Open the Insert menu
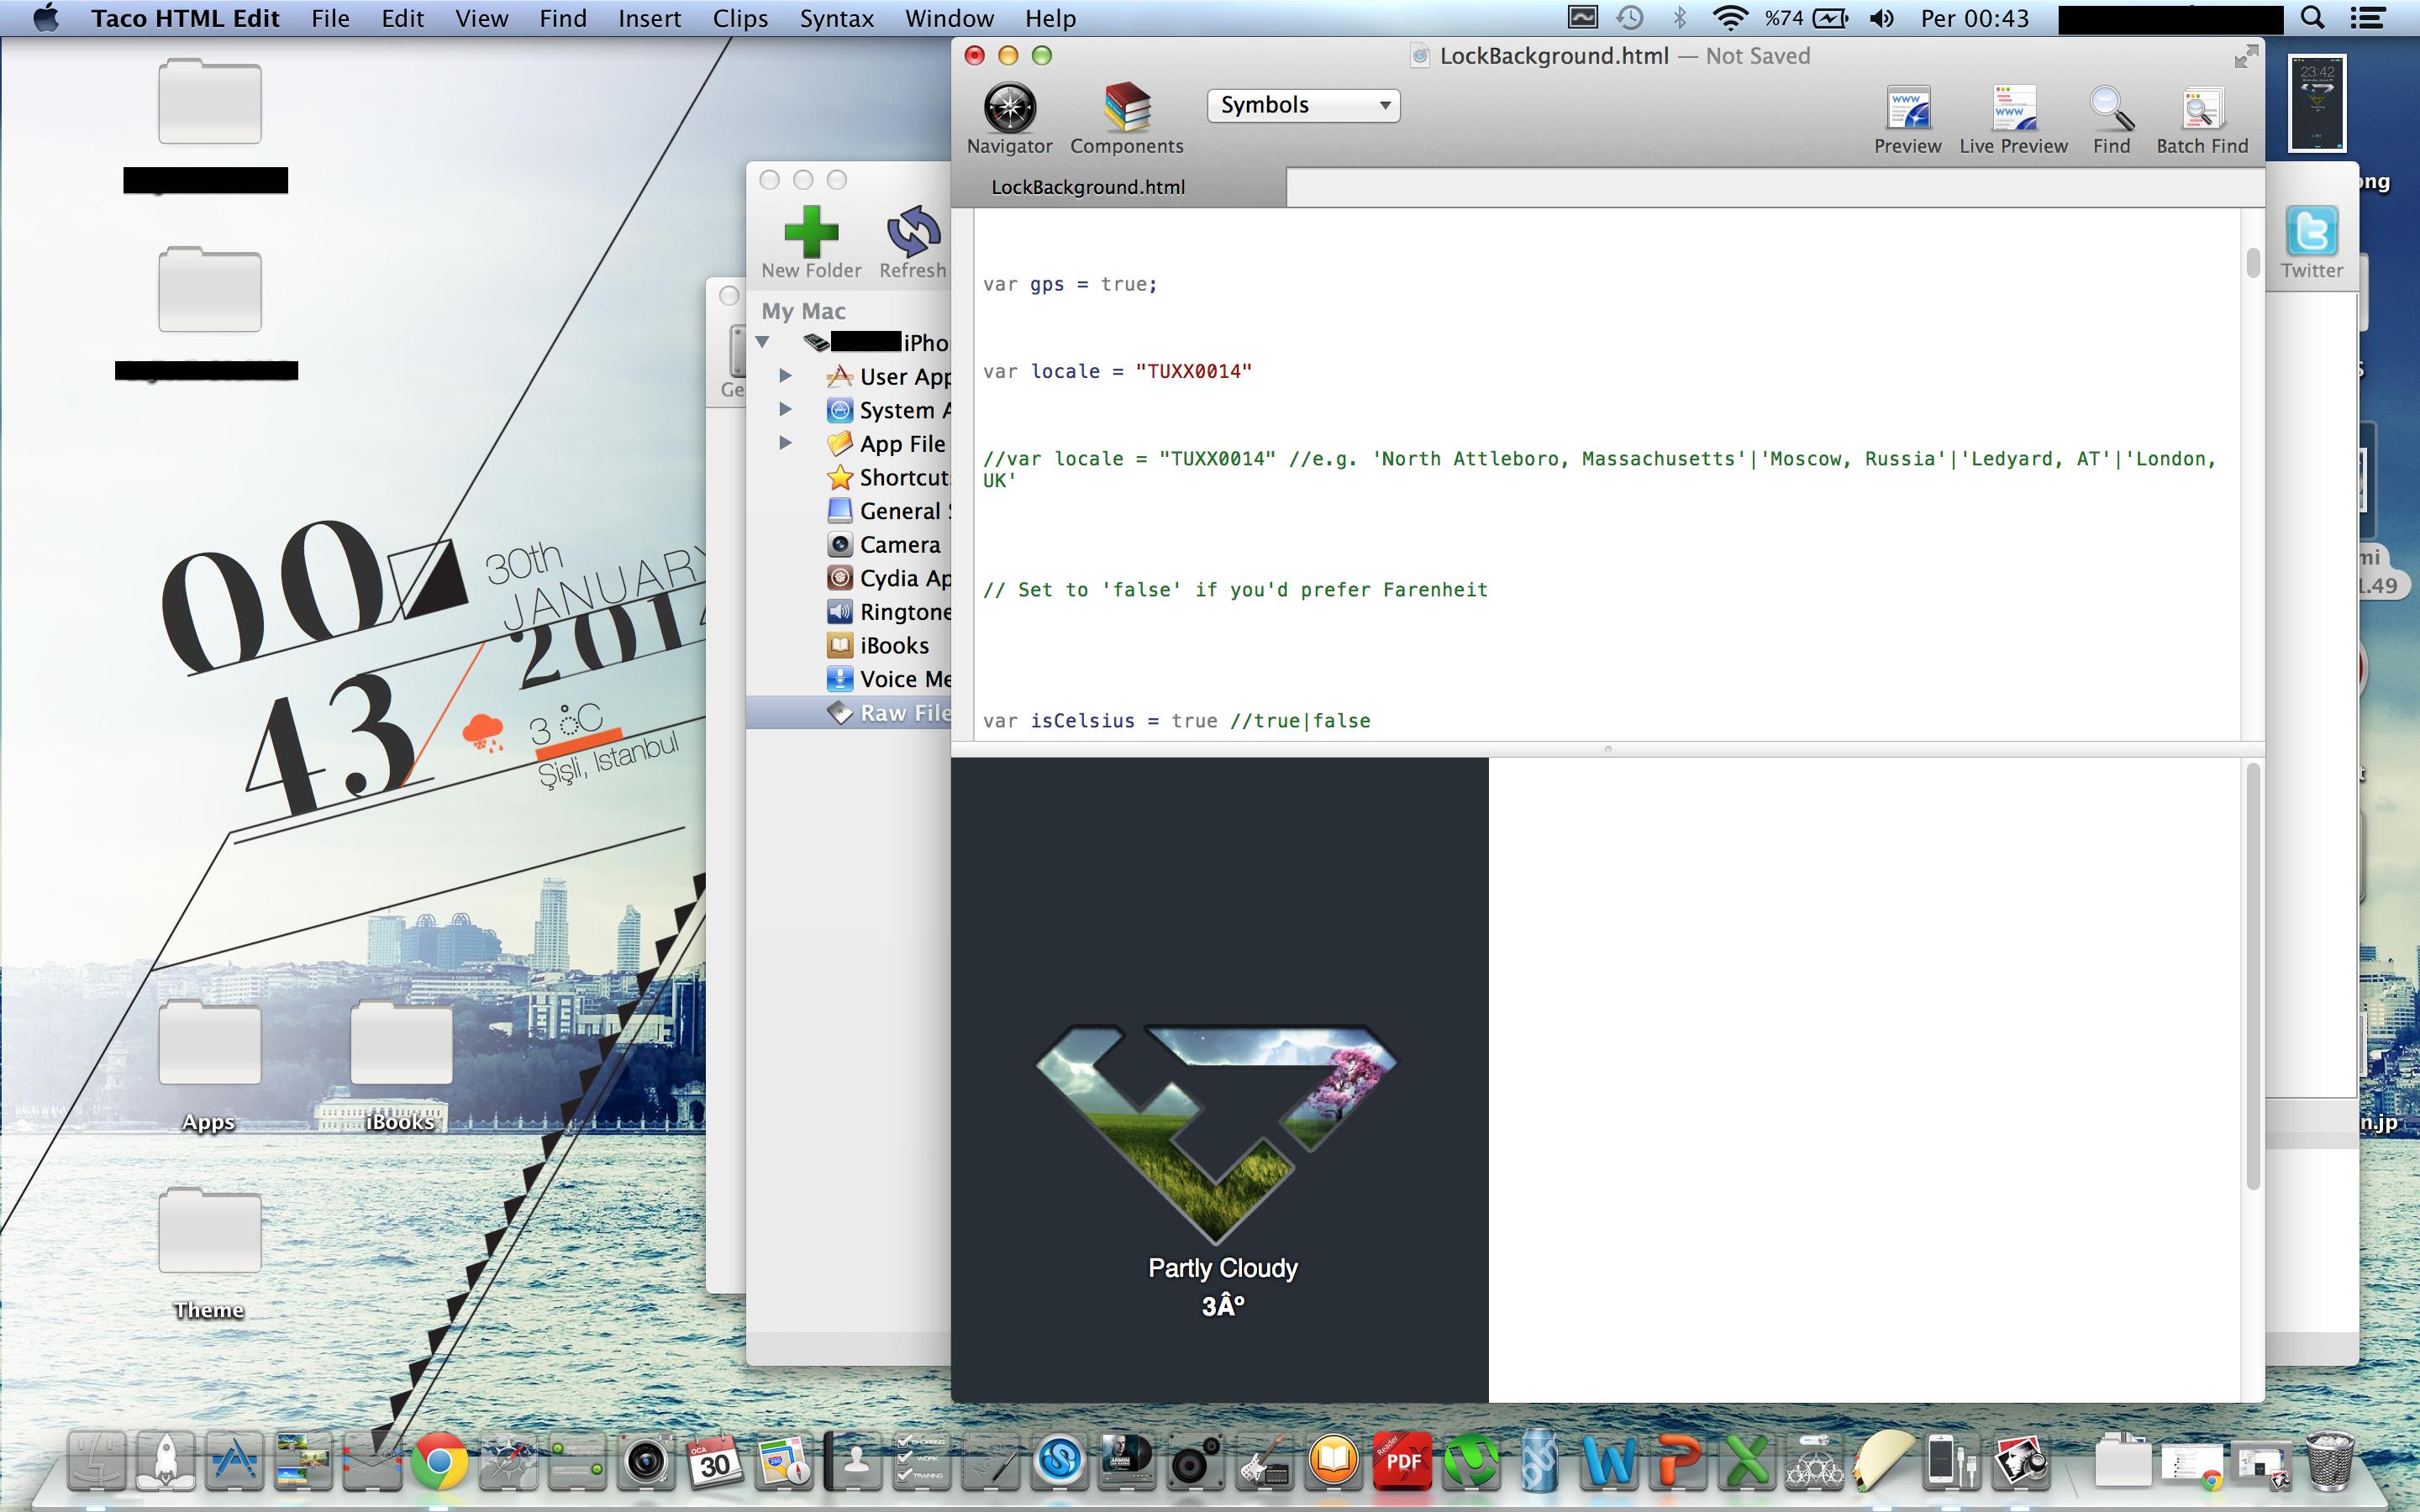Viewport: 2420px width, 1512px height. [649, 18]
